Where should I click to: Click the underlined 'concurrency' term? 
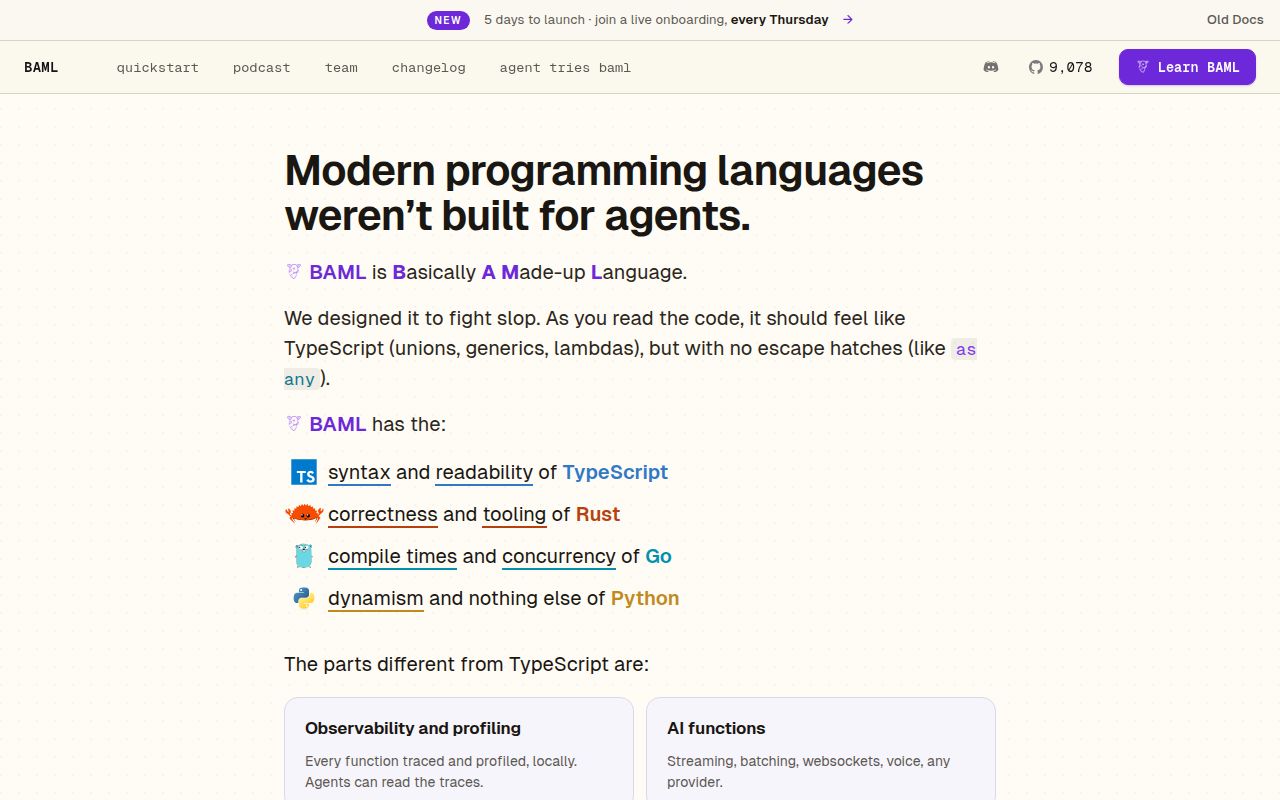(x=559, y=556)
